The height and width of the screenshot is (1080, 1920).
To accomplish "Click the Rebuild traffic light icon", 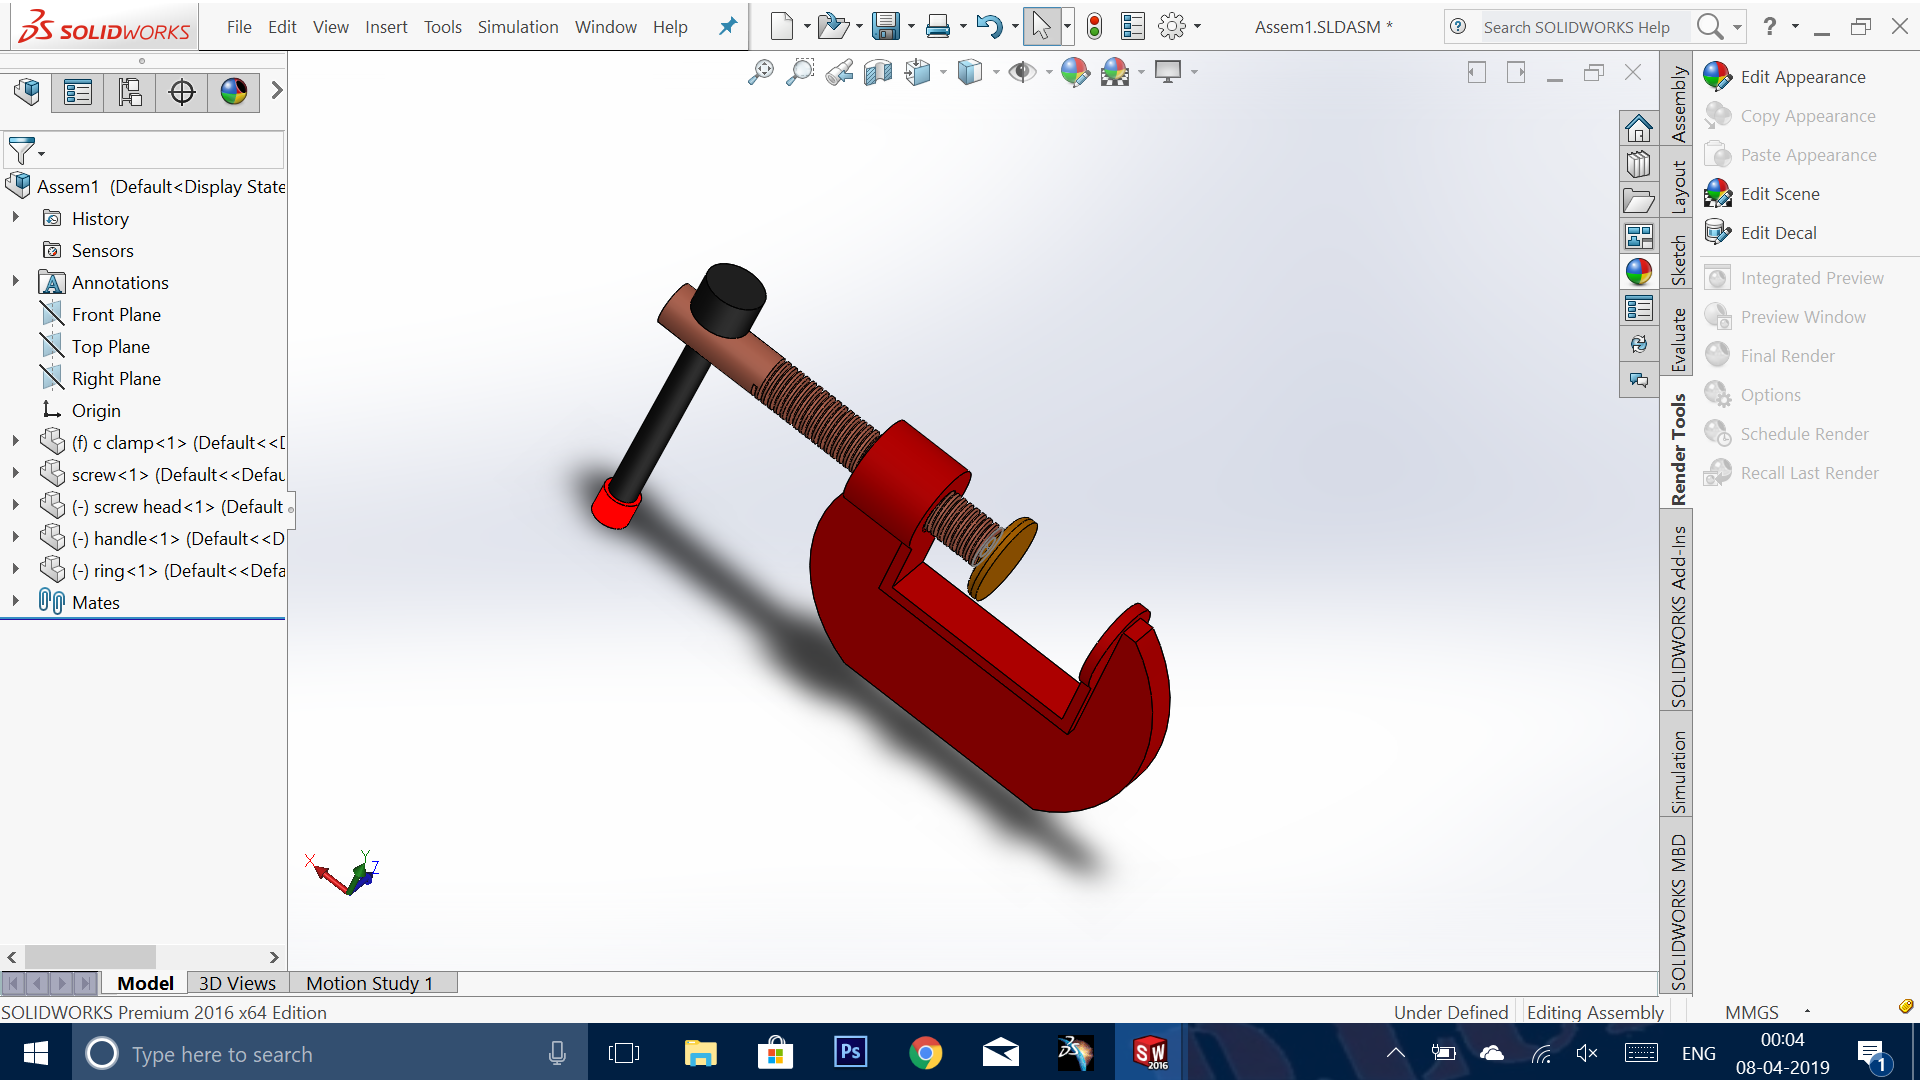I will [1094, 27].
